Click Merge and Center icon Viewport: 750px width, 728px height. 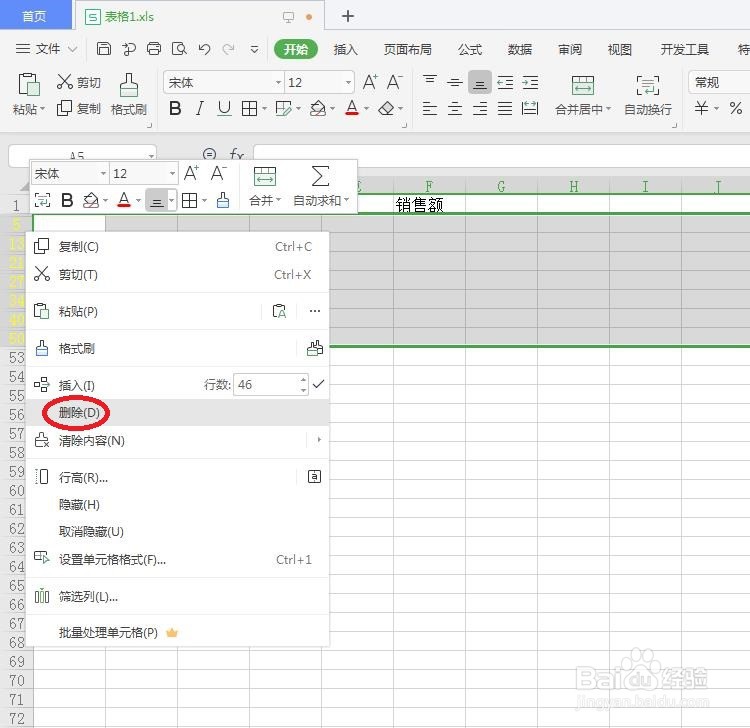point(583,85)
